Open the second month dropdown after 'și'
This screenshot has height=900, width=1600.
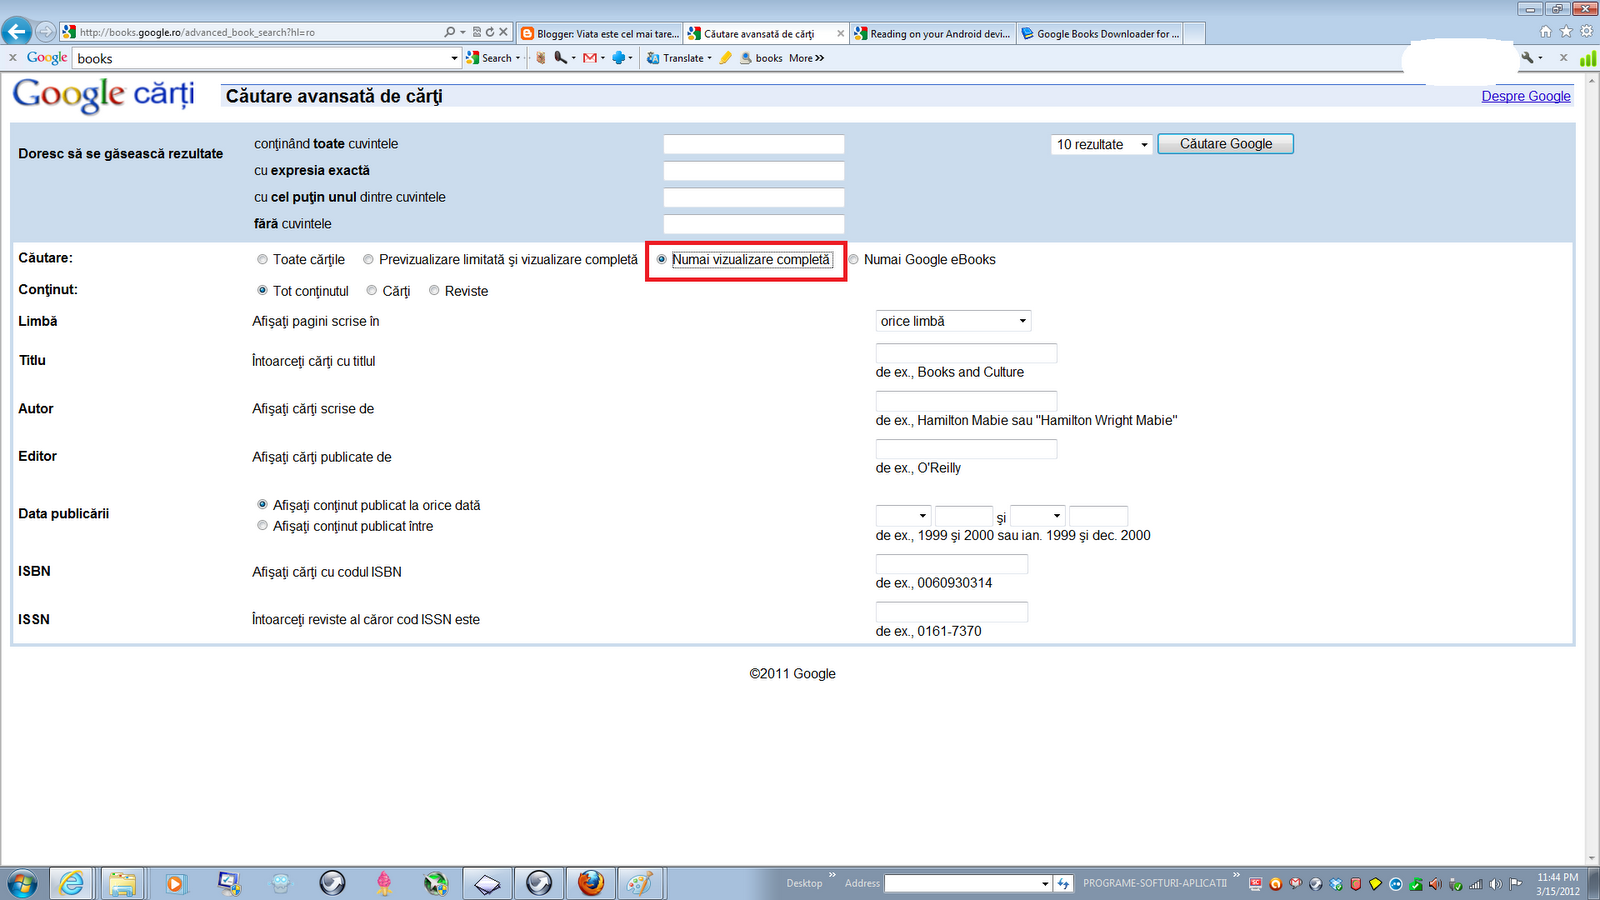click(1037, 516)
